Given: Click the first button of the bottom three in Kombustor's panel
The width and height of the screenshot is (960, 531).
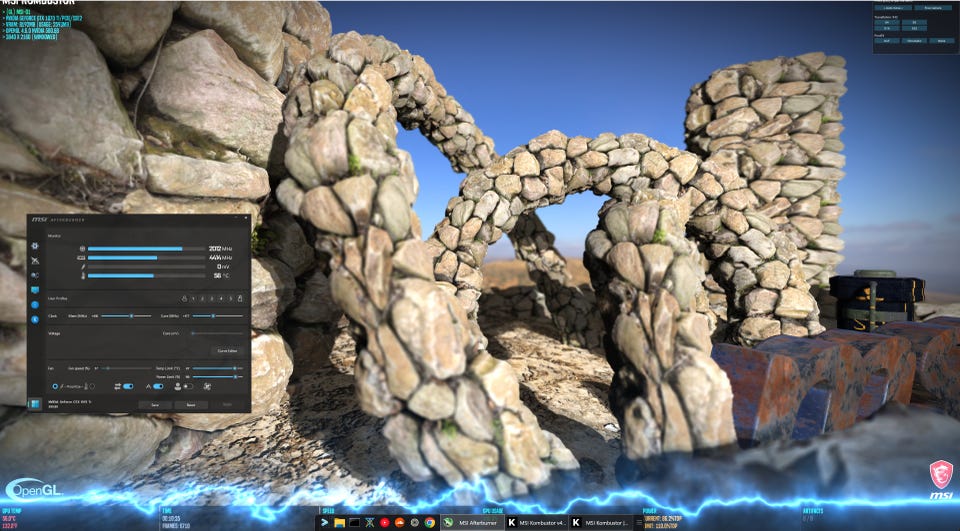Looking at the screenshot, I should point(887,41).
